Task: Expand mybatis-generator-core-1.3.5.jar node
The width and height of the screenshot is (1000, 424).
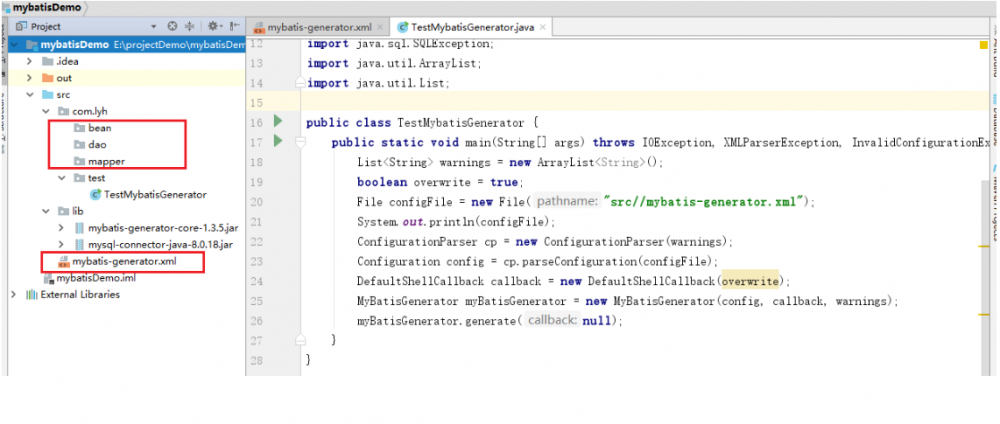Action: [x=61, y=228]
